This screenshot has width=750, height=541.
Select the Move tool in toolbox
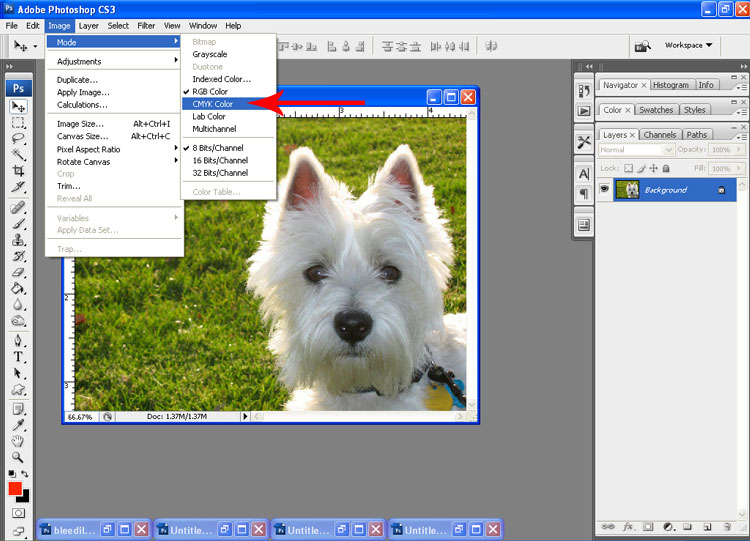[18, 106]
